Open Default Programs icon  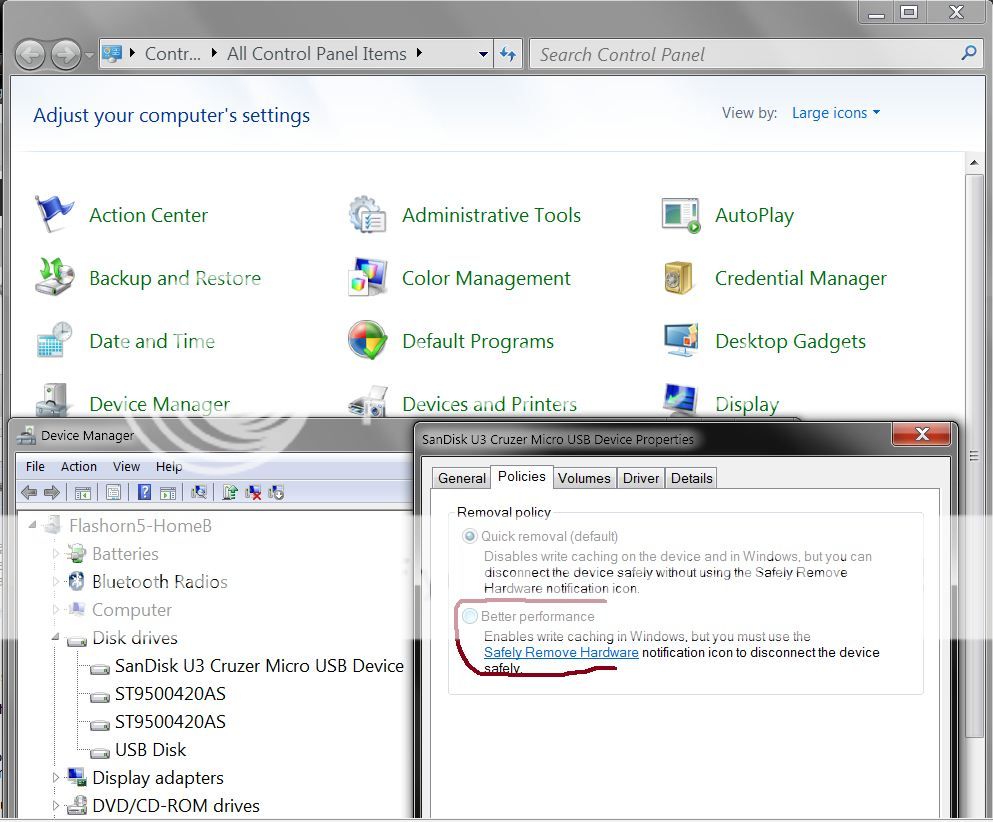pos(367,340)
